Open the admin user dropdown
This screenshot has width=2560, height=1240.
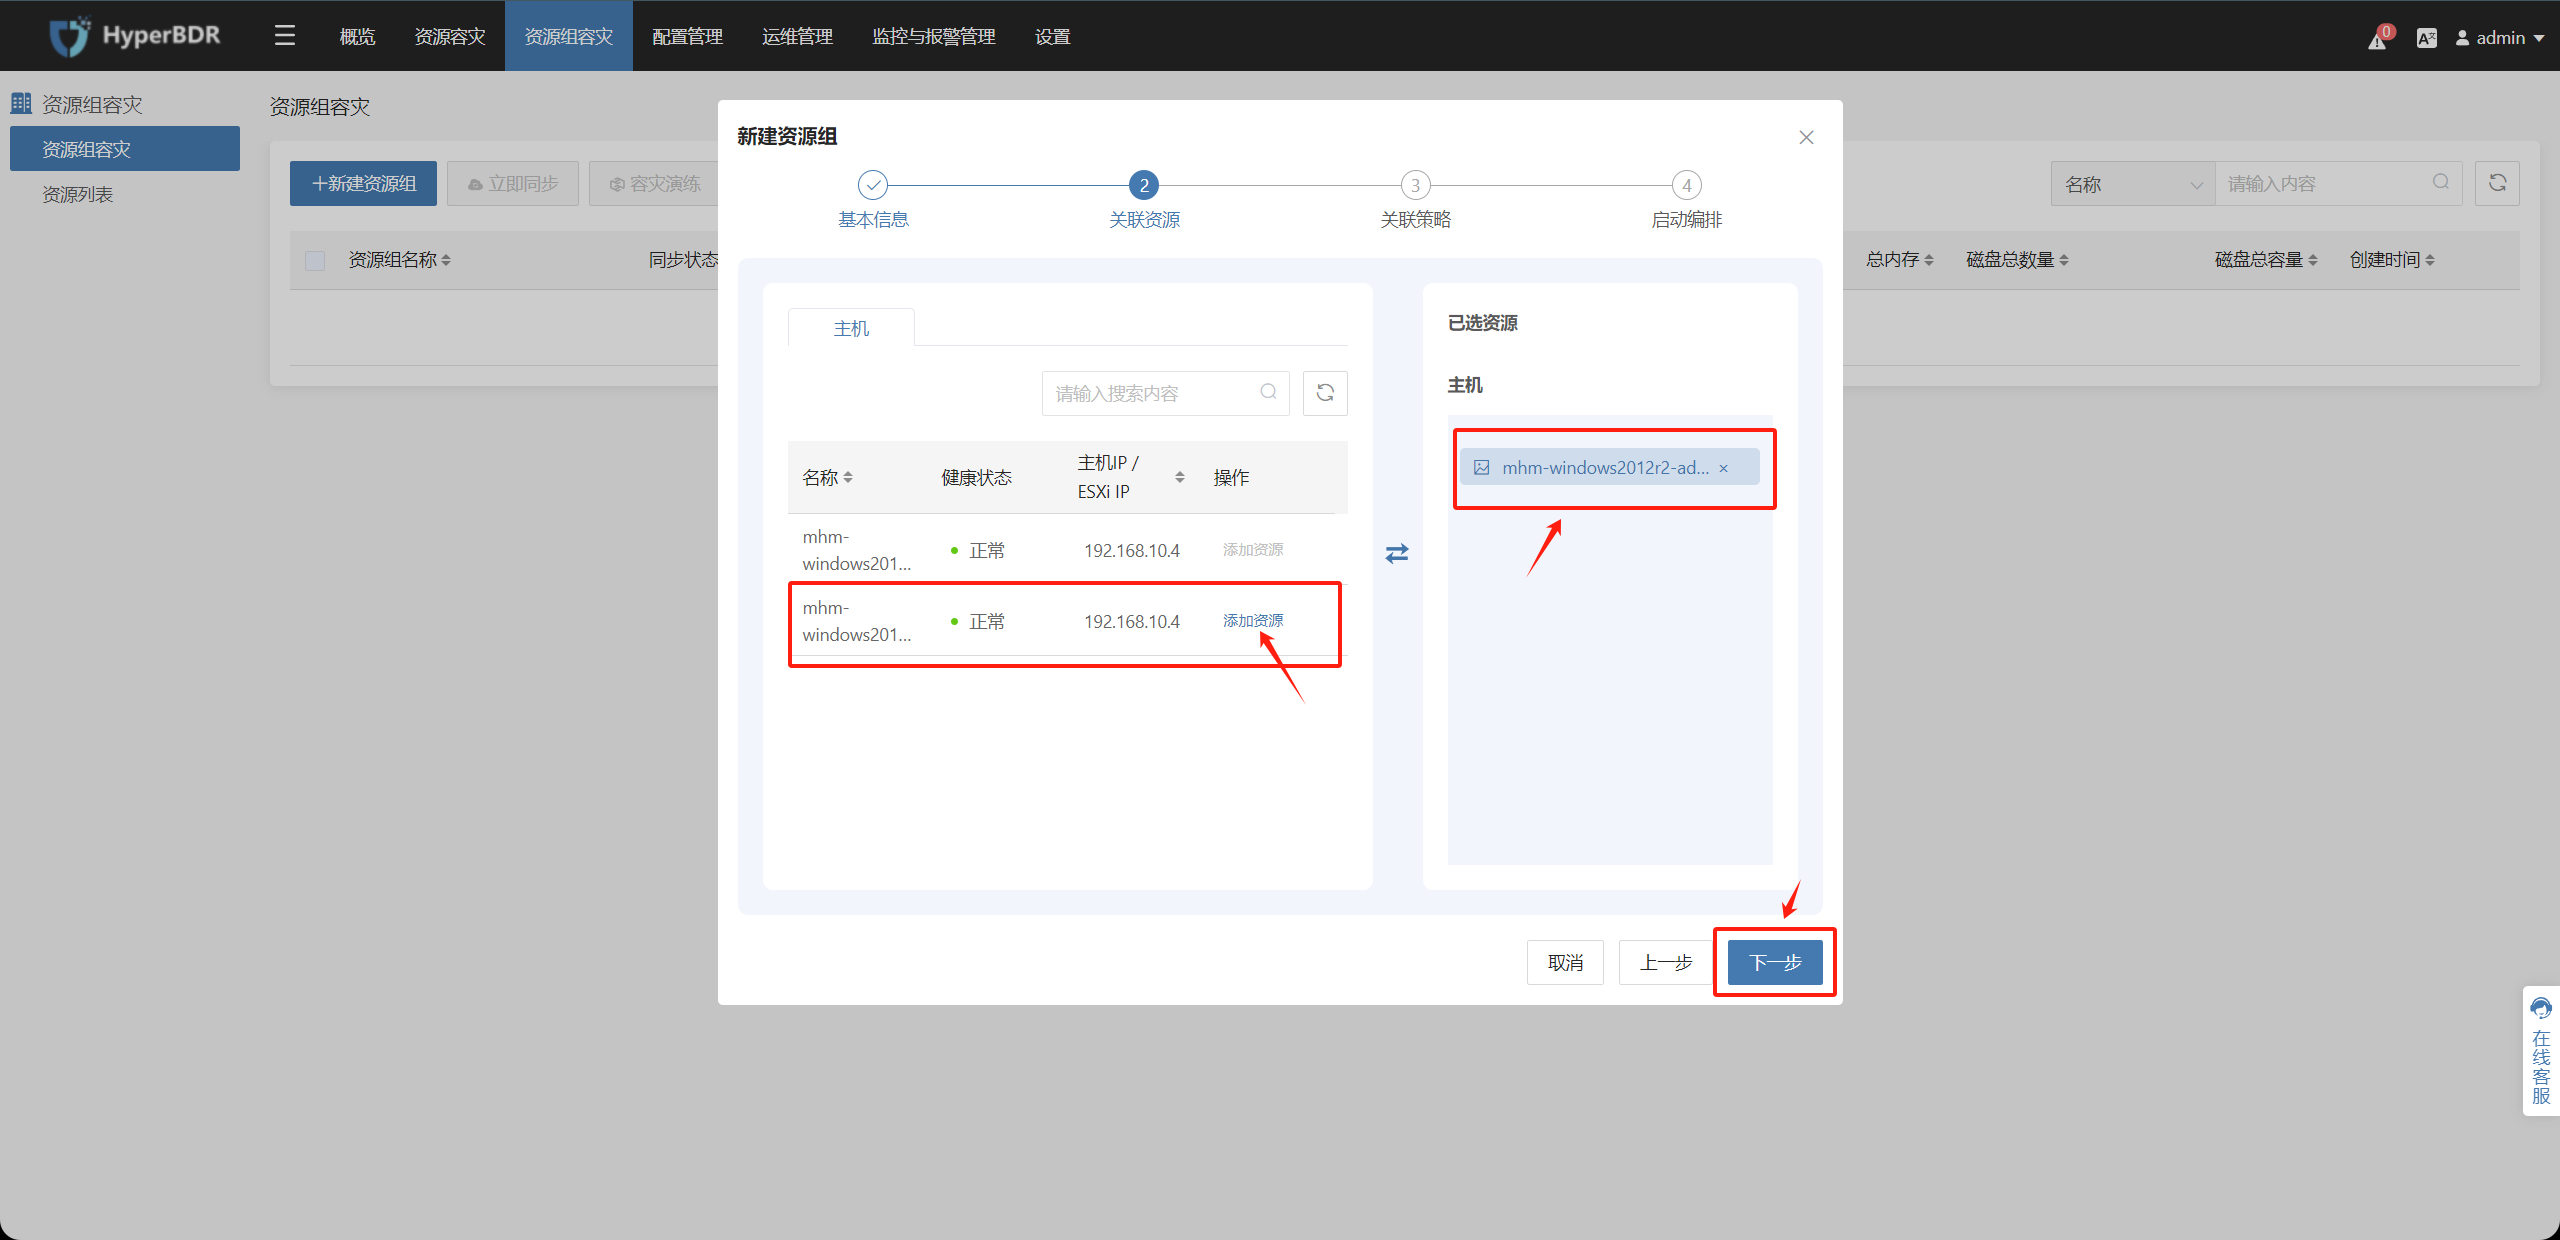pyautogui.click(x=2500, y=38)
